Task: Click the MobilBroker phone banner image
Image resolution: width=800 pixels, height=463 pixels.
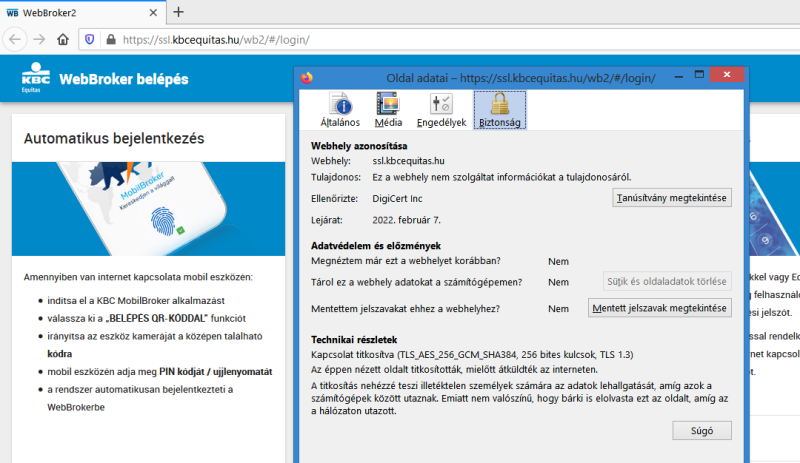Action: [x=148, y=209]
